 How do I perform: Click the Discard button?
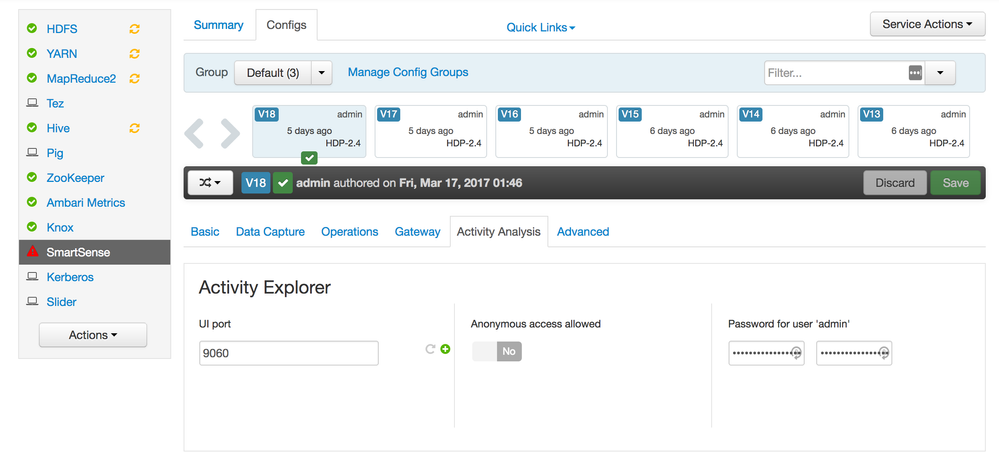tap(895, 183)
